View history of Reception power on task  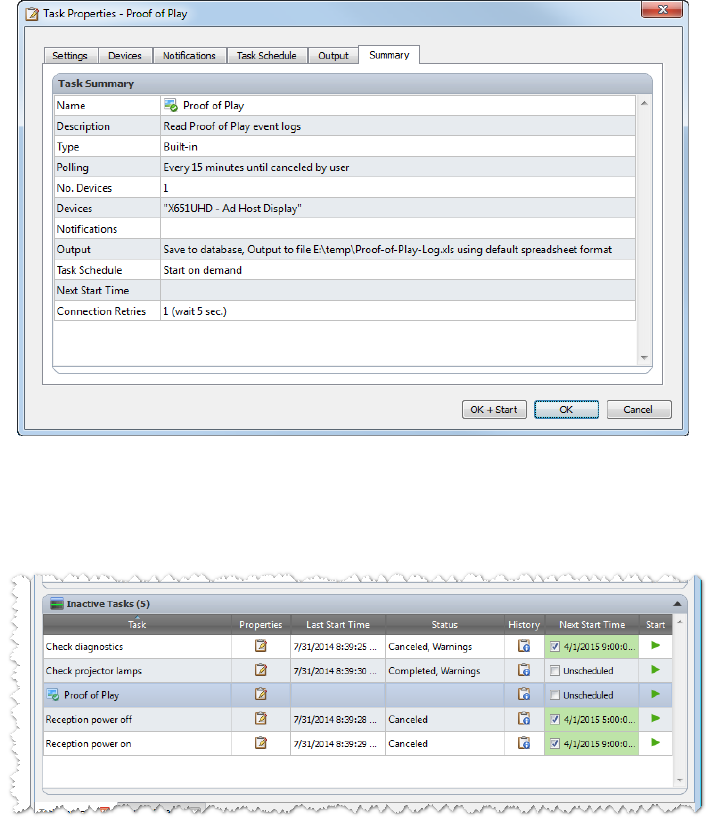pyautogui.click(x=524, y=743)
